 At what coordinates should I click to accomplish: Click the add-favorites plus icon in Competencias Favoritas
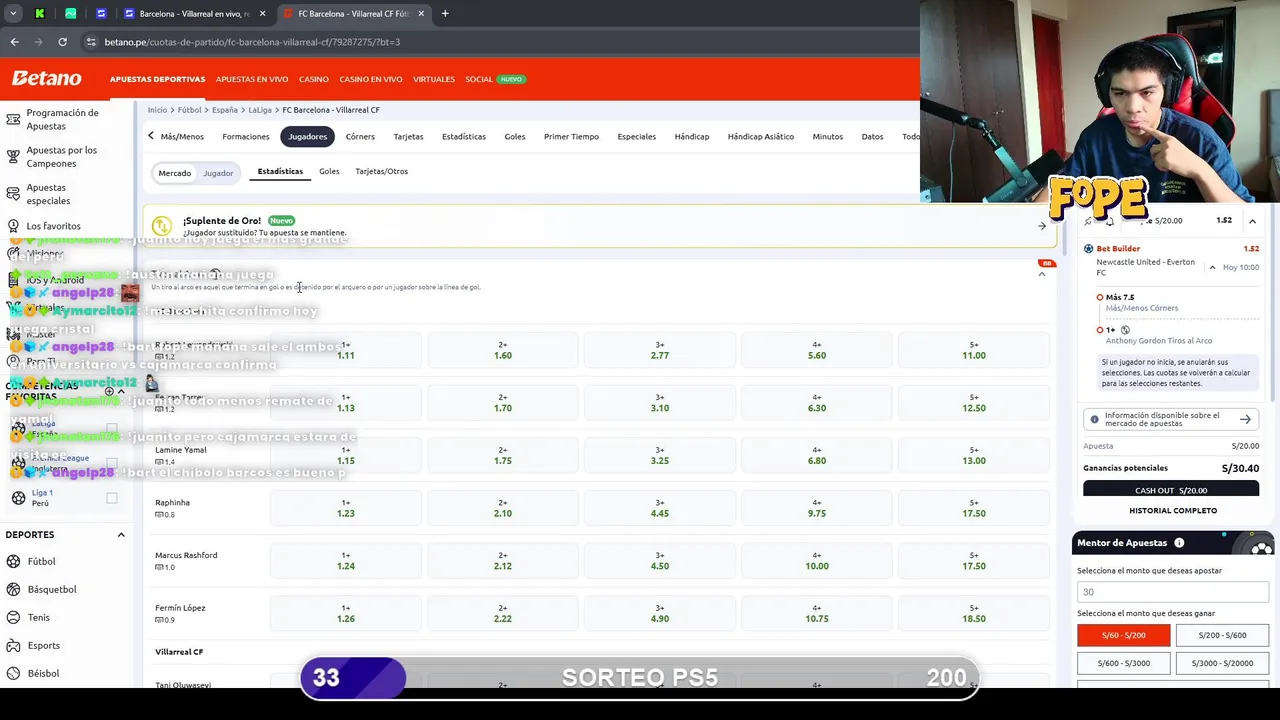click(x=110, y=391)
